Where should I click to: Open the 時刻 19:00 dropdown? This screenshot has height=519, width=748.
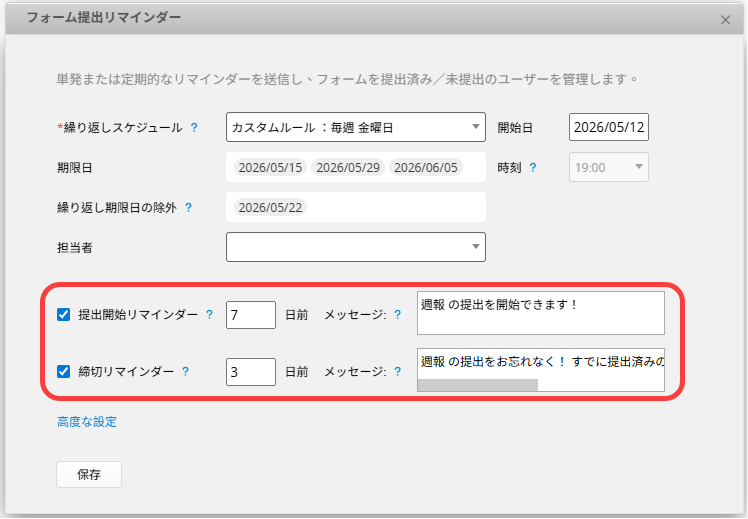608,167
